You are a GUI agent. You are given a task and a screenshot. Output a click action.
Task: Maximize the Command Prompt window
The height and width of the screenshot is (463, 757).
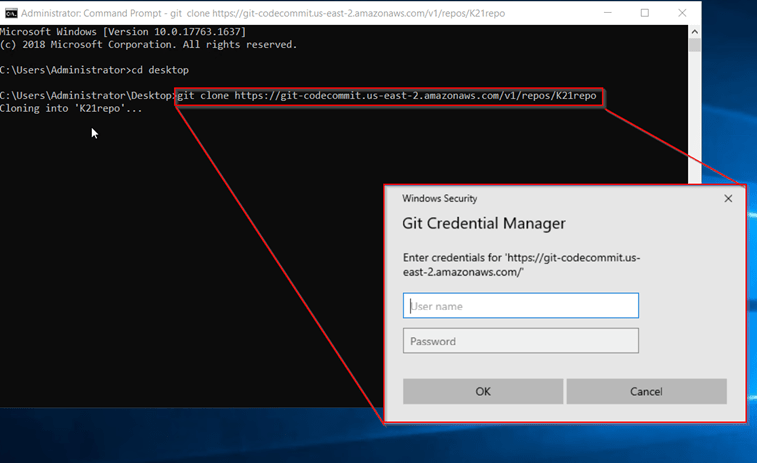(645, 13)
